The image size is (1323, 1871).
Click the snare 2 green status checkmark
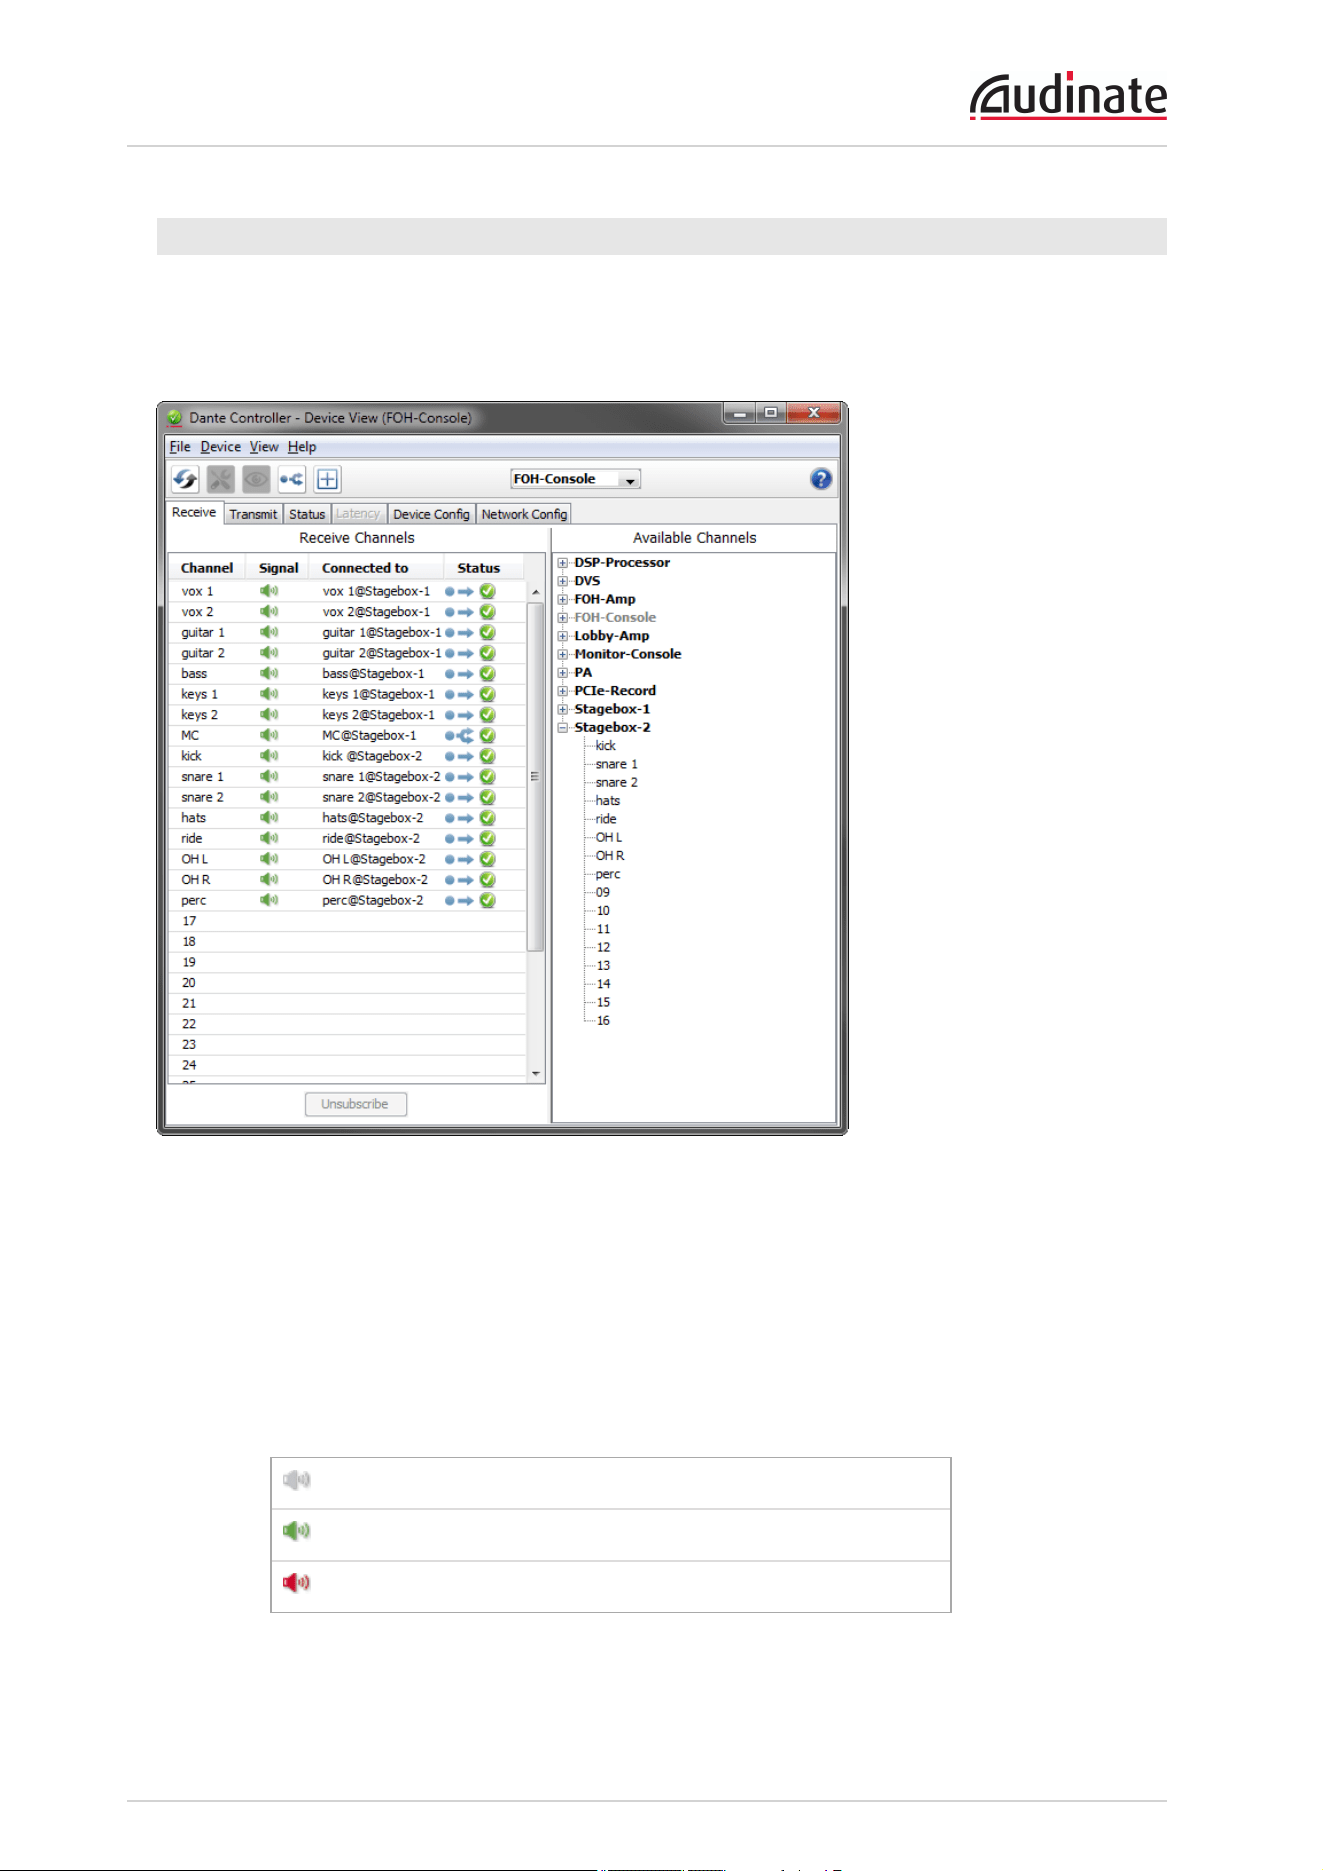tap(488, 797)
